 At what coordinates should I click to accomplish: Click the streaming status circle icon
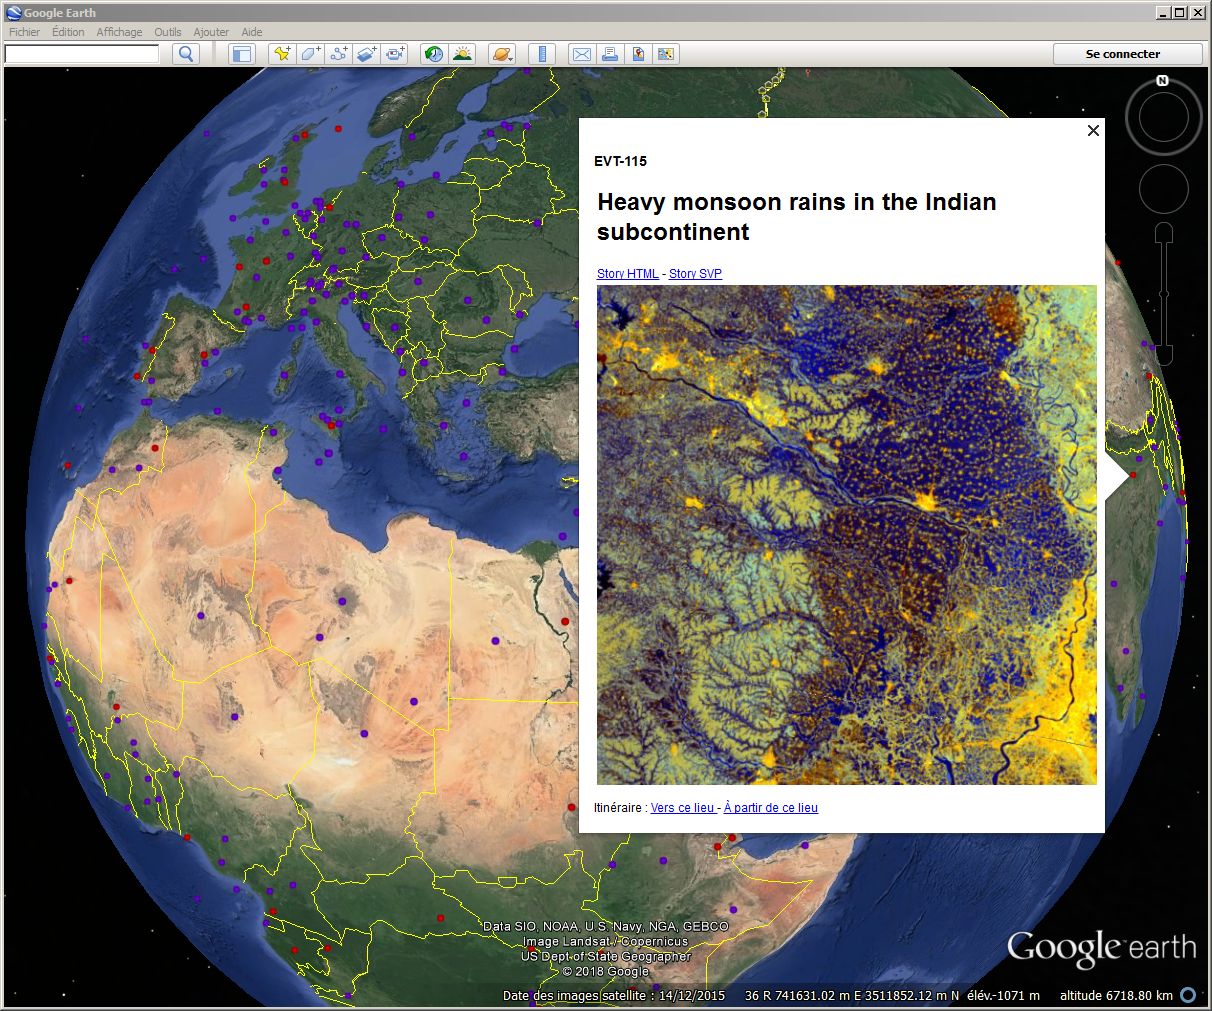(1188, 995)
